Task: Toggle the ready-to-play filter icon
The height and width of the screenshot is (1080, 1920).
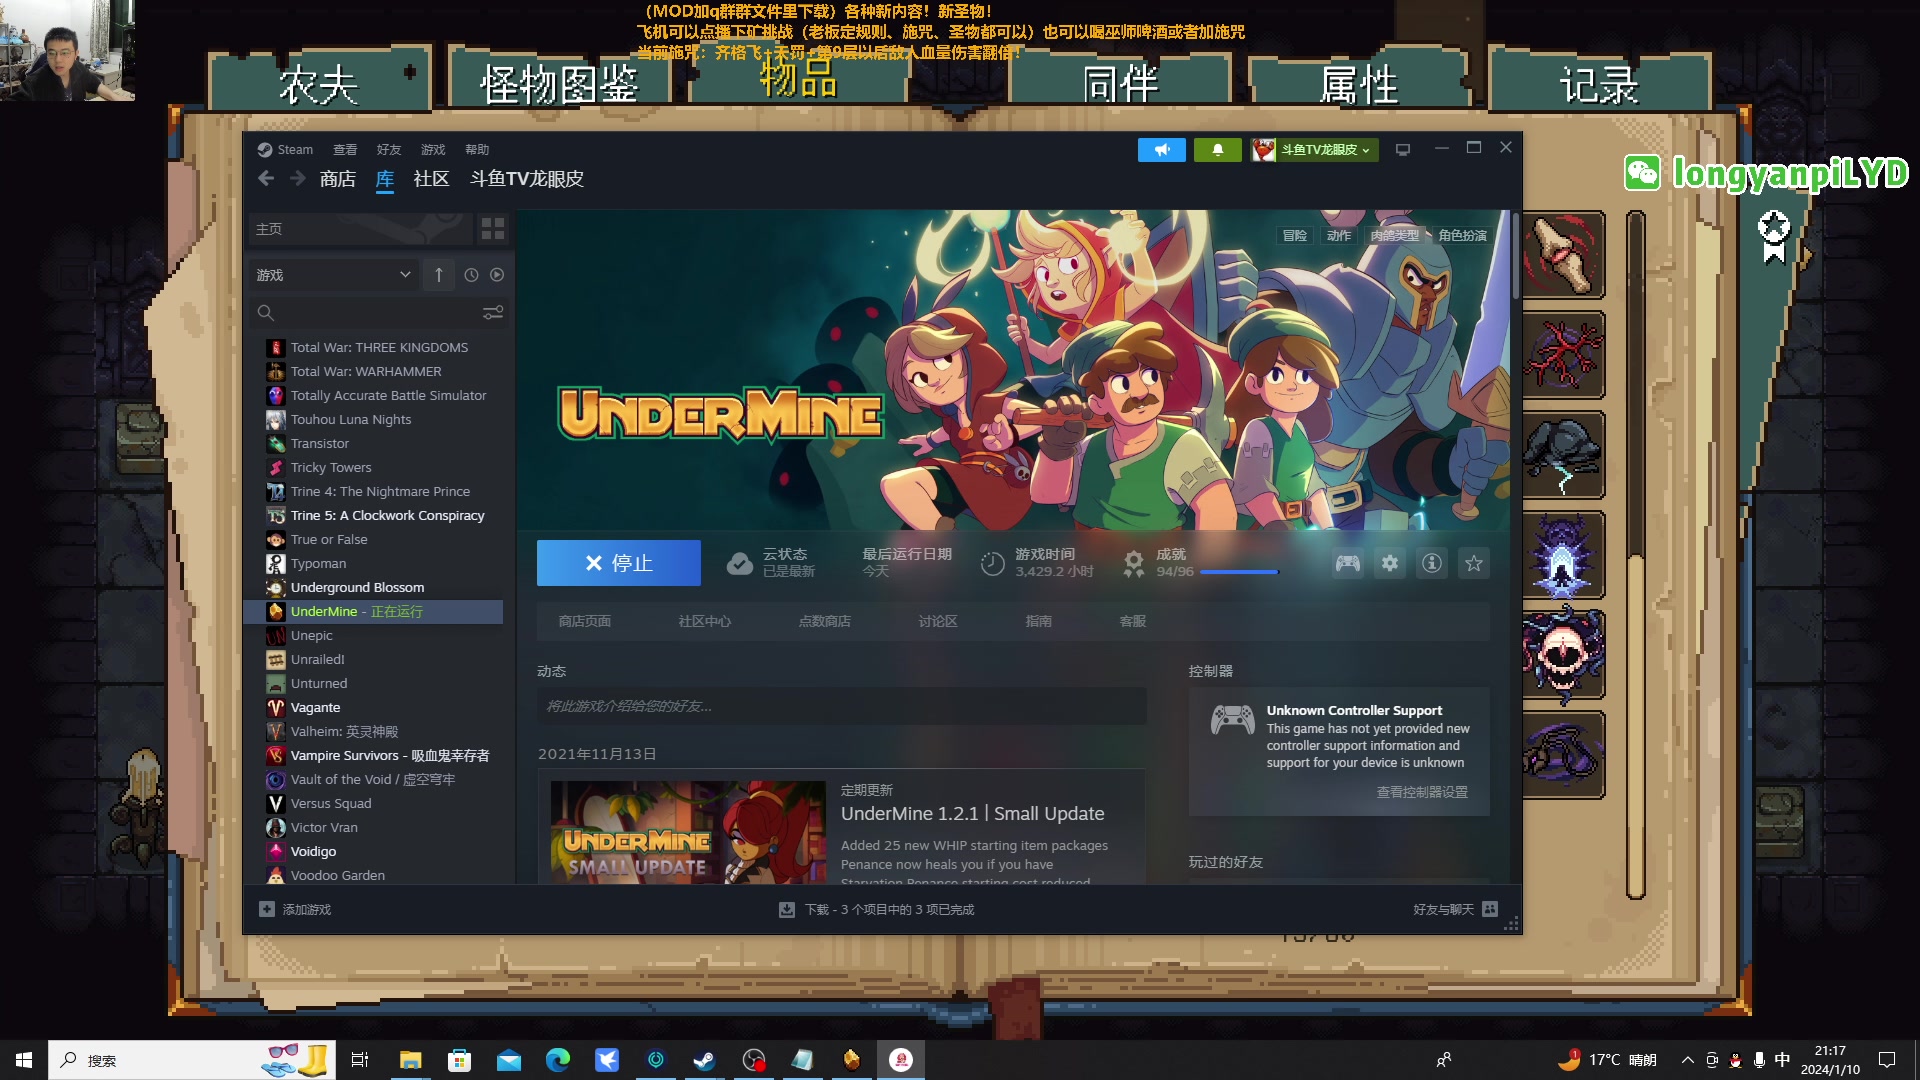Action: click(497, 275)
